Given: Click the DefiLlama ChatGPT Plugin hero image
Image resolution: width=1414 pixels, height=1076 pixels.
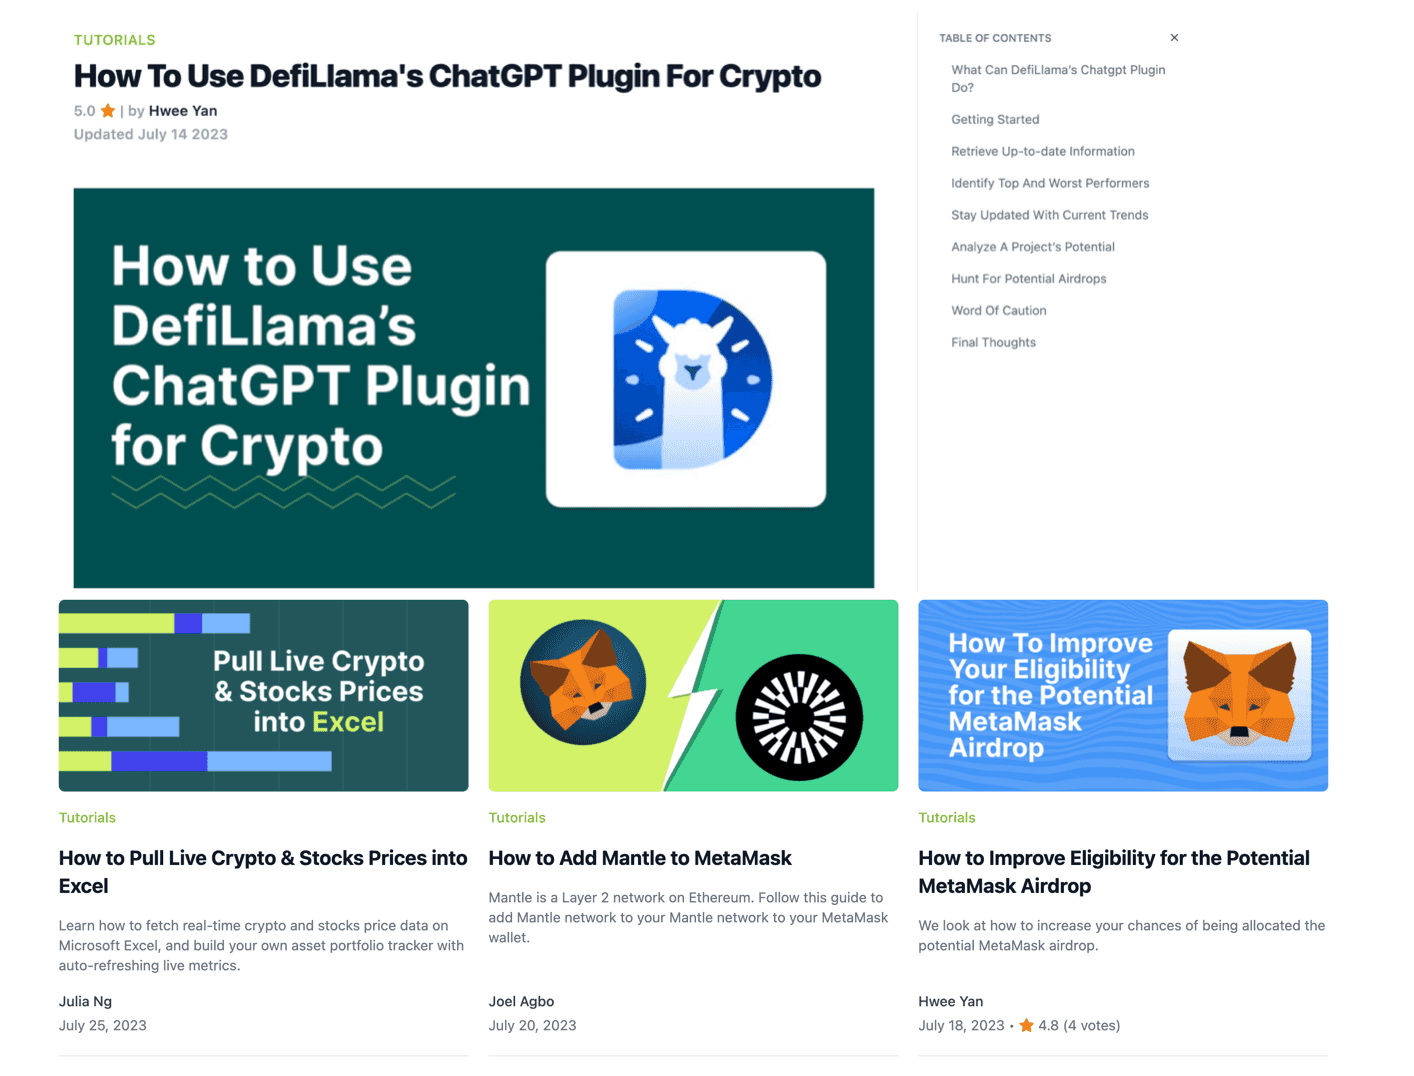Looking at the screenshot, I should [x=474, y=388].
